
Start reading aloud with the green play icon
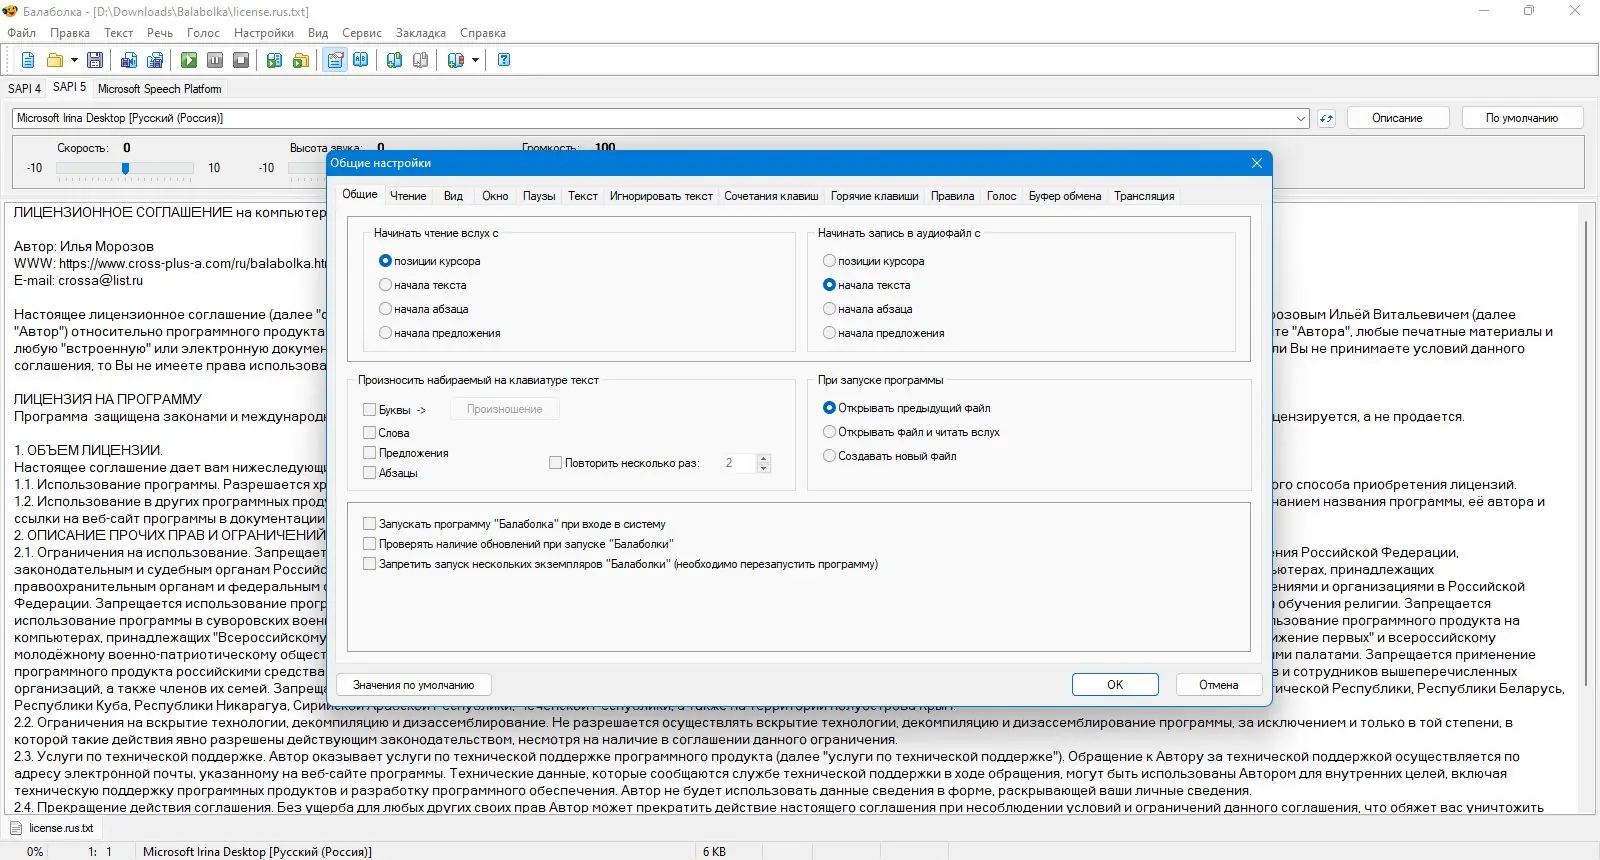[189, 60]
